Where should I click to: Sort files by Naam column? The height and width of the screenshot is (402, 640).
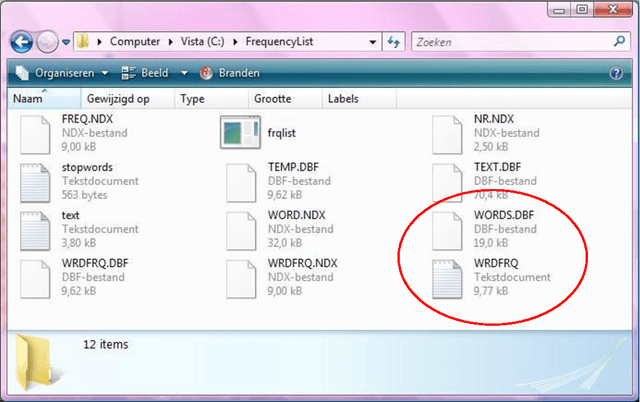(x=30, y=99)
